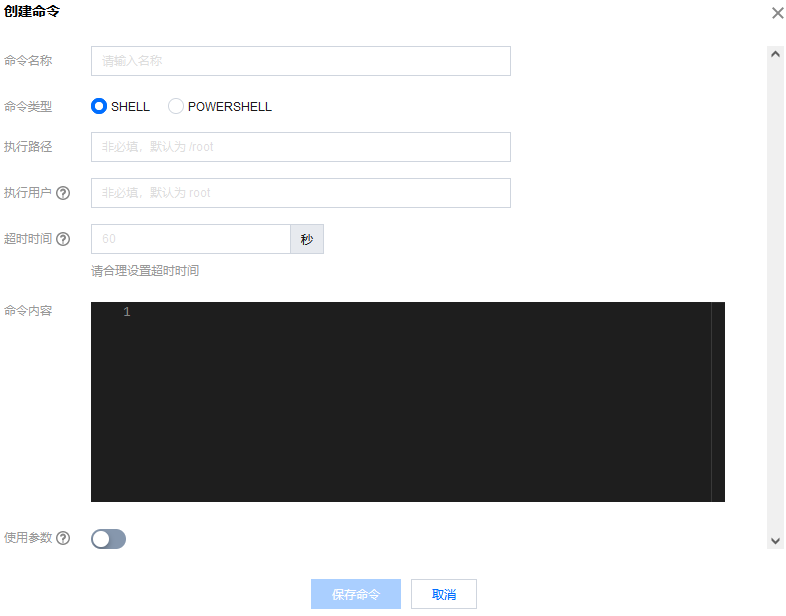Select the POWERSHELL radio button
Screen dimensions: 786x616
pyautogui.click(x=175, y=106)
